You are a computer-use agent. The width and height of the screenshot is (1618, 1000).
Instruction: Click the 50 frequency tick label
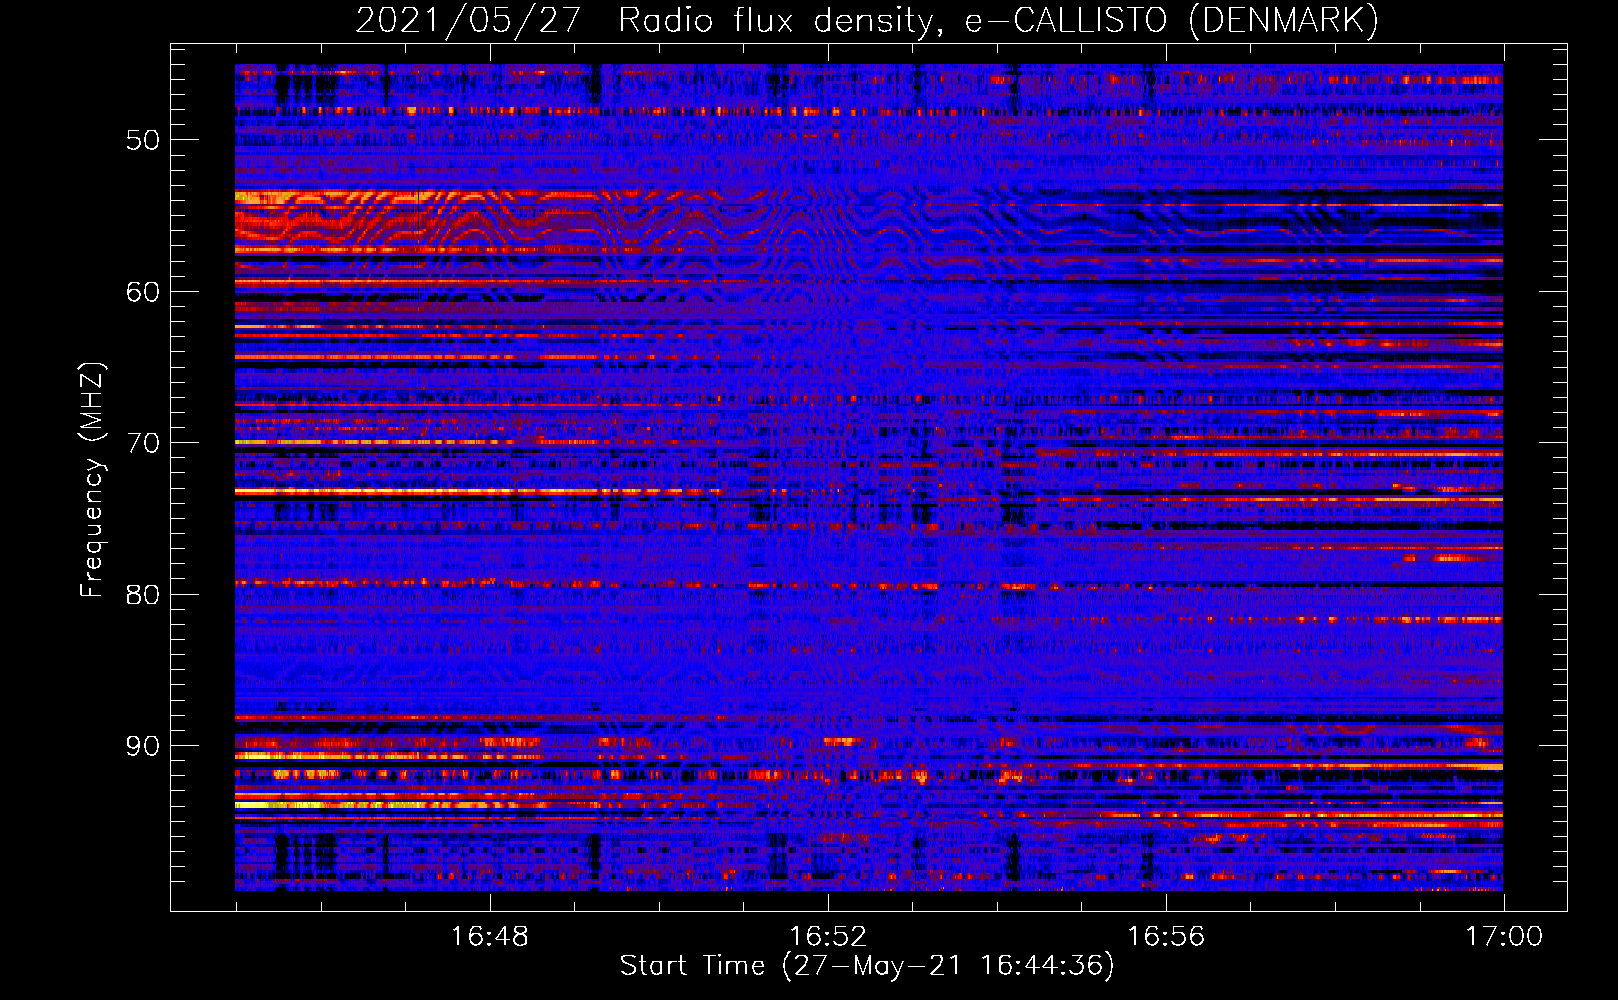(143, 140)
